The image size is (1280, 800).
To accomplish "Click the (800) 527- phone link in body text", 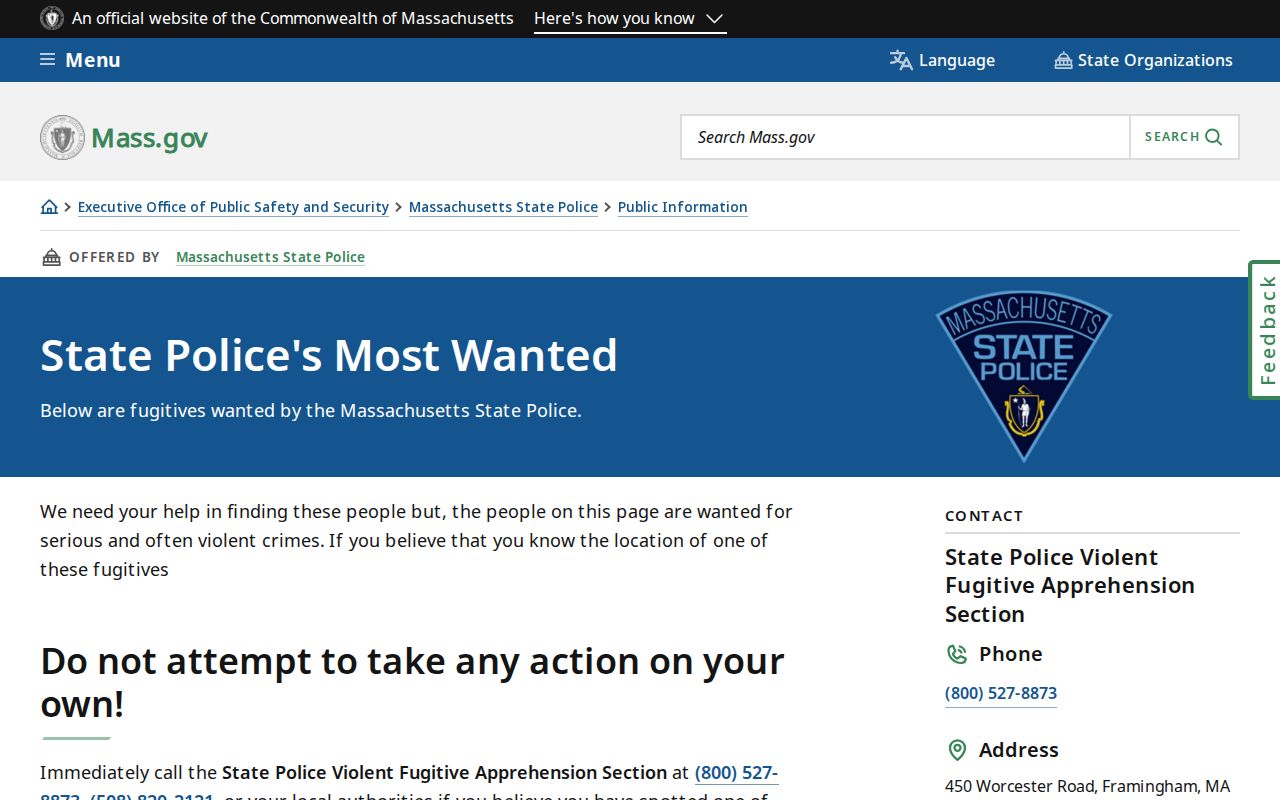I will tap(736, 773).
